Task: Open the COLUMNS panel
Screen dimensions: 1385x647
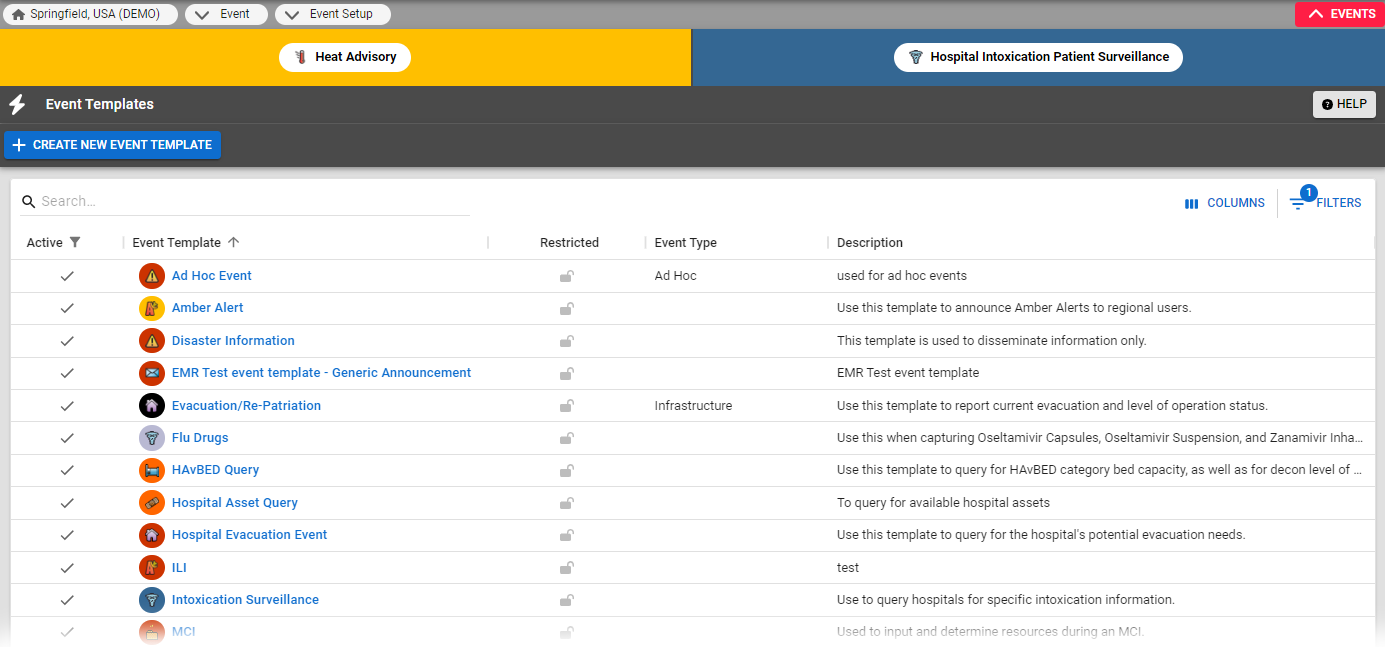Action: click(x=1224, y=202)
